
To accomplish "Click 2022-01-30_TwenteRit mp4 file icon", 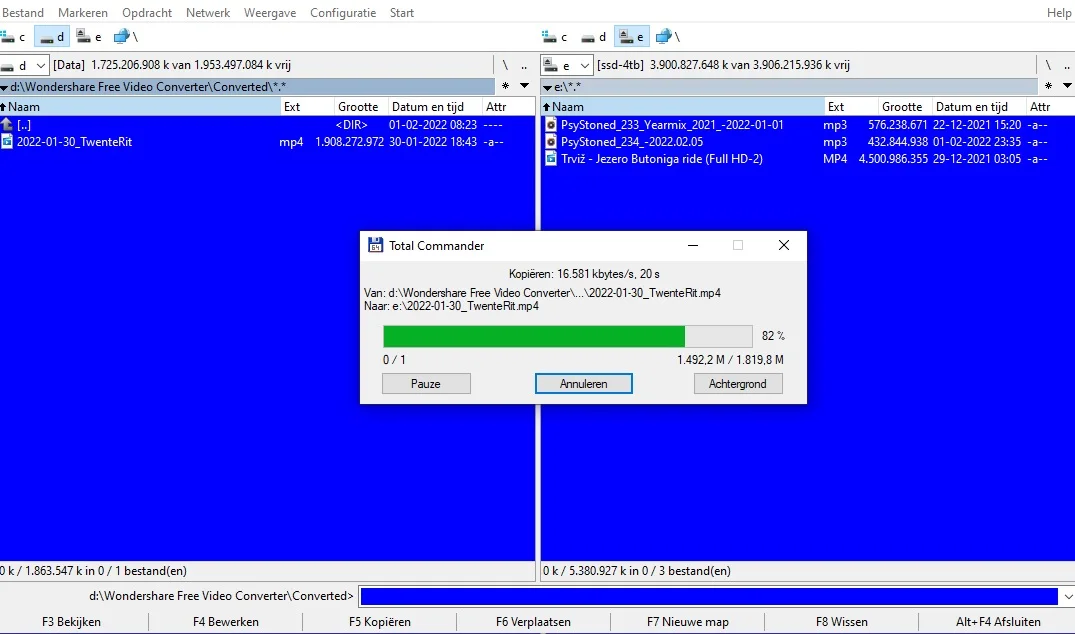I will pyautogui.click(x=7, y=142).
